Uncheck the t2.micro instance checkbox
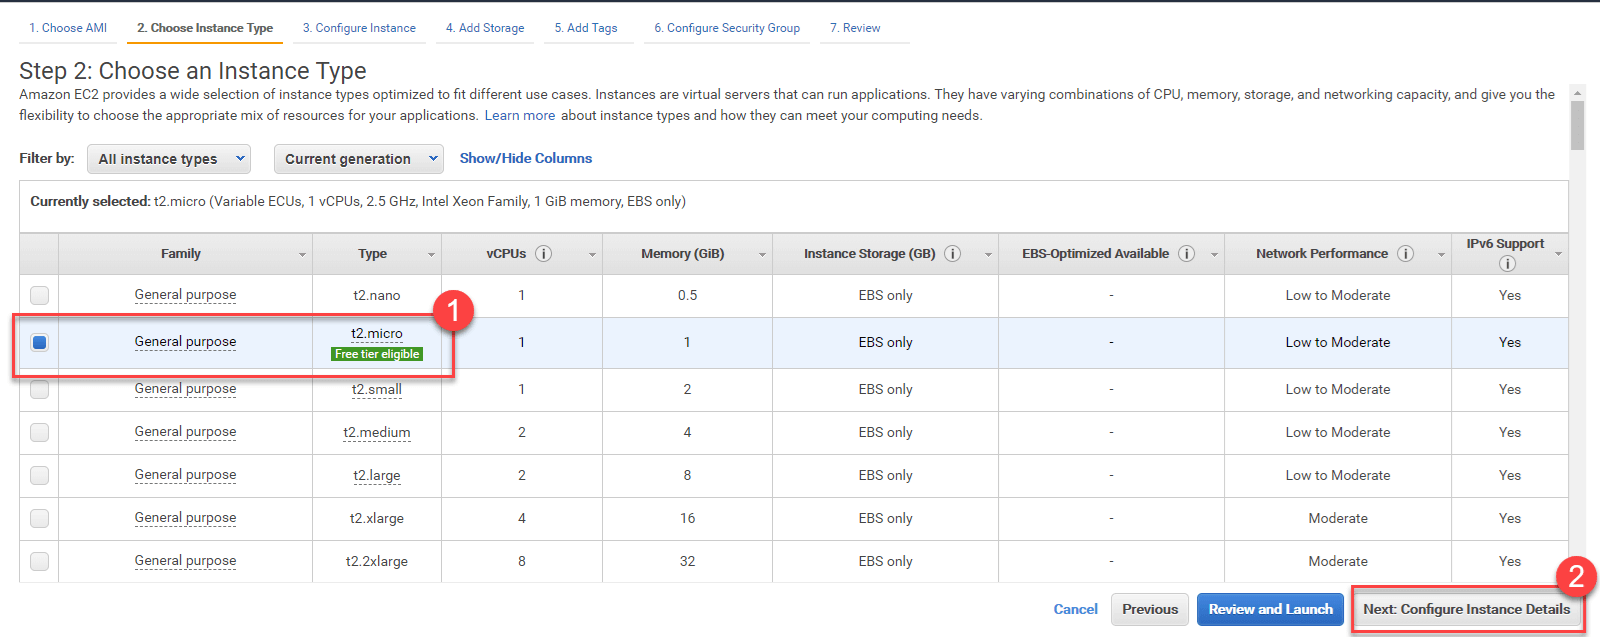 pyautogui.click(x=39, y=342)
